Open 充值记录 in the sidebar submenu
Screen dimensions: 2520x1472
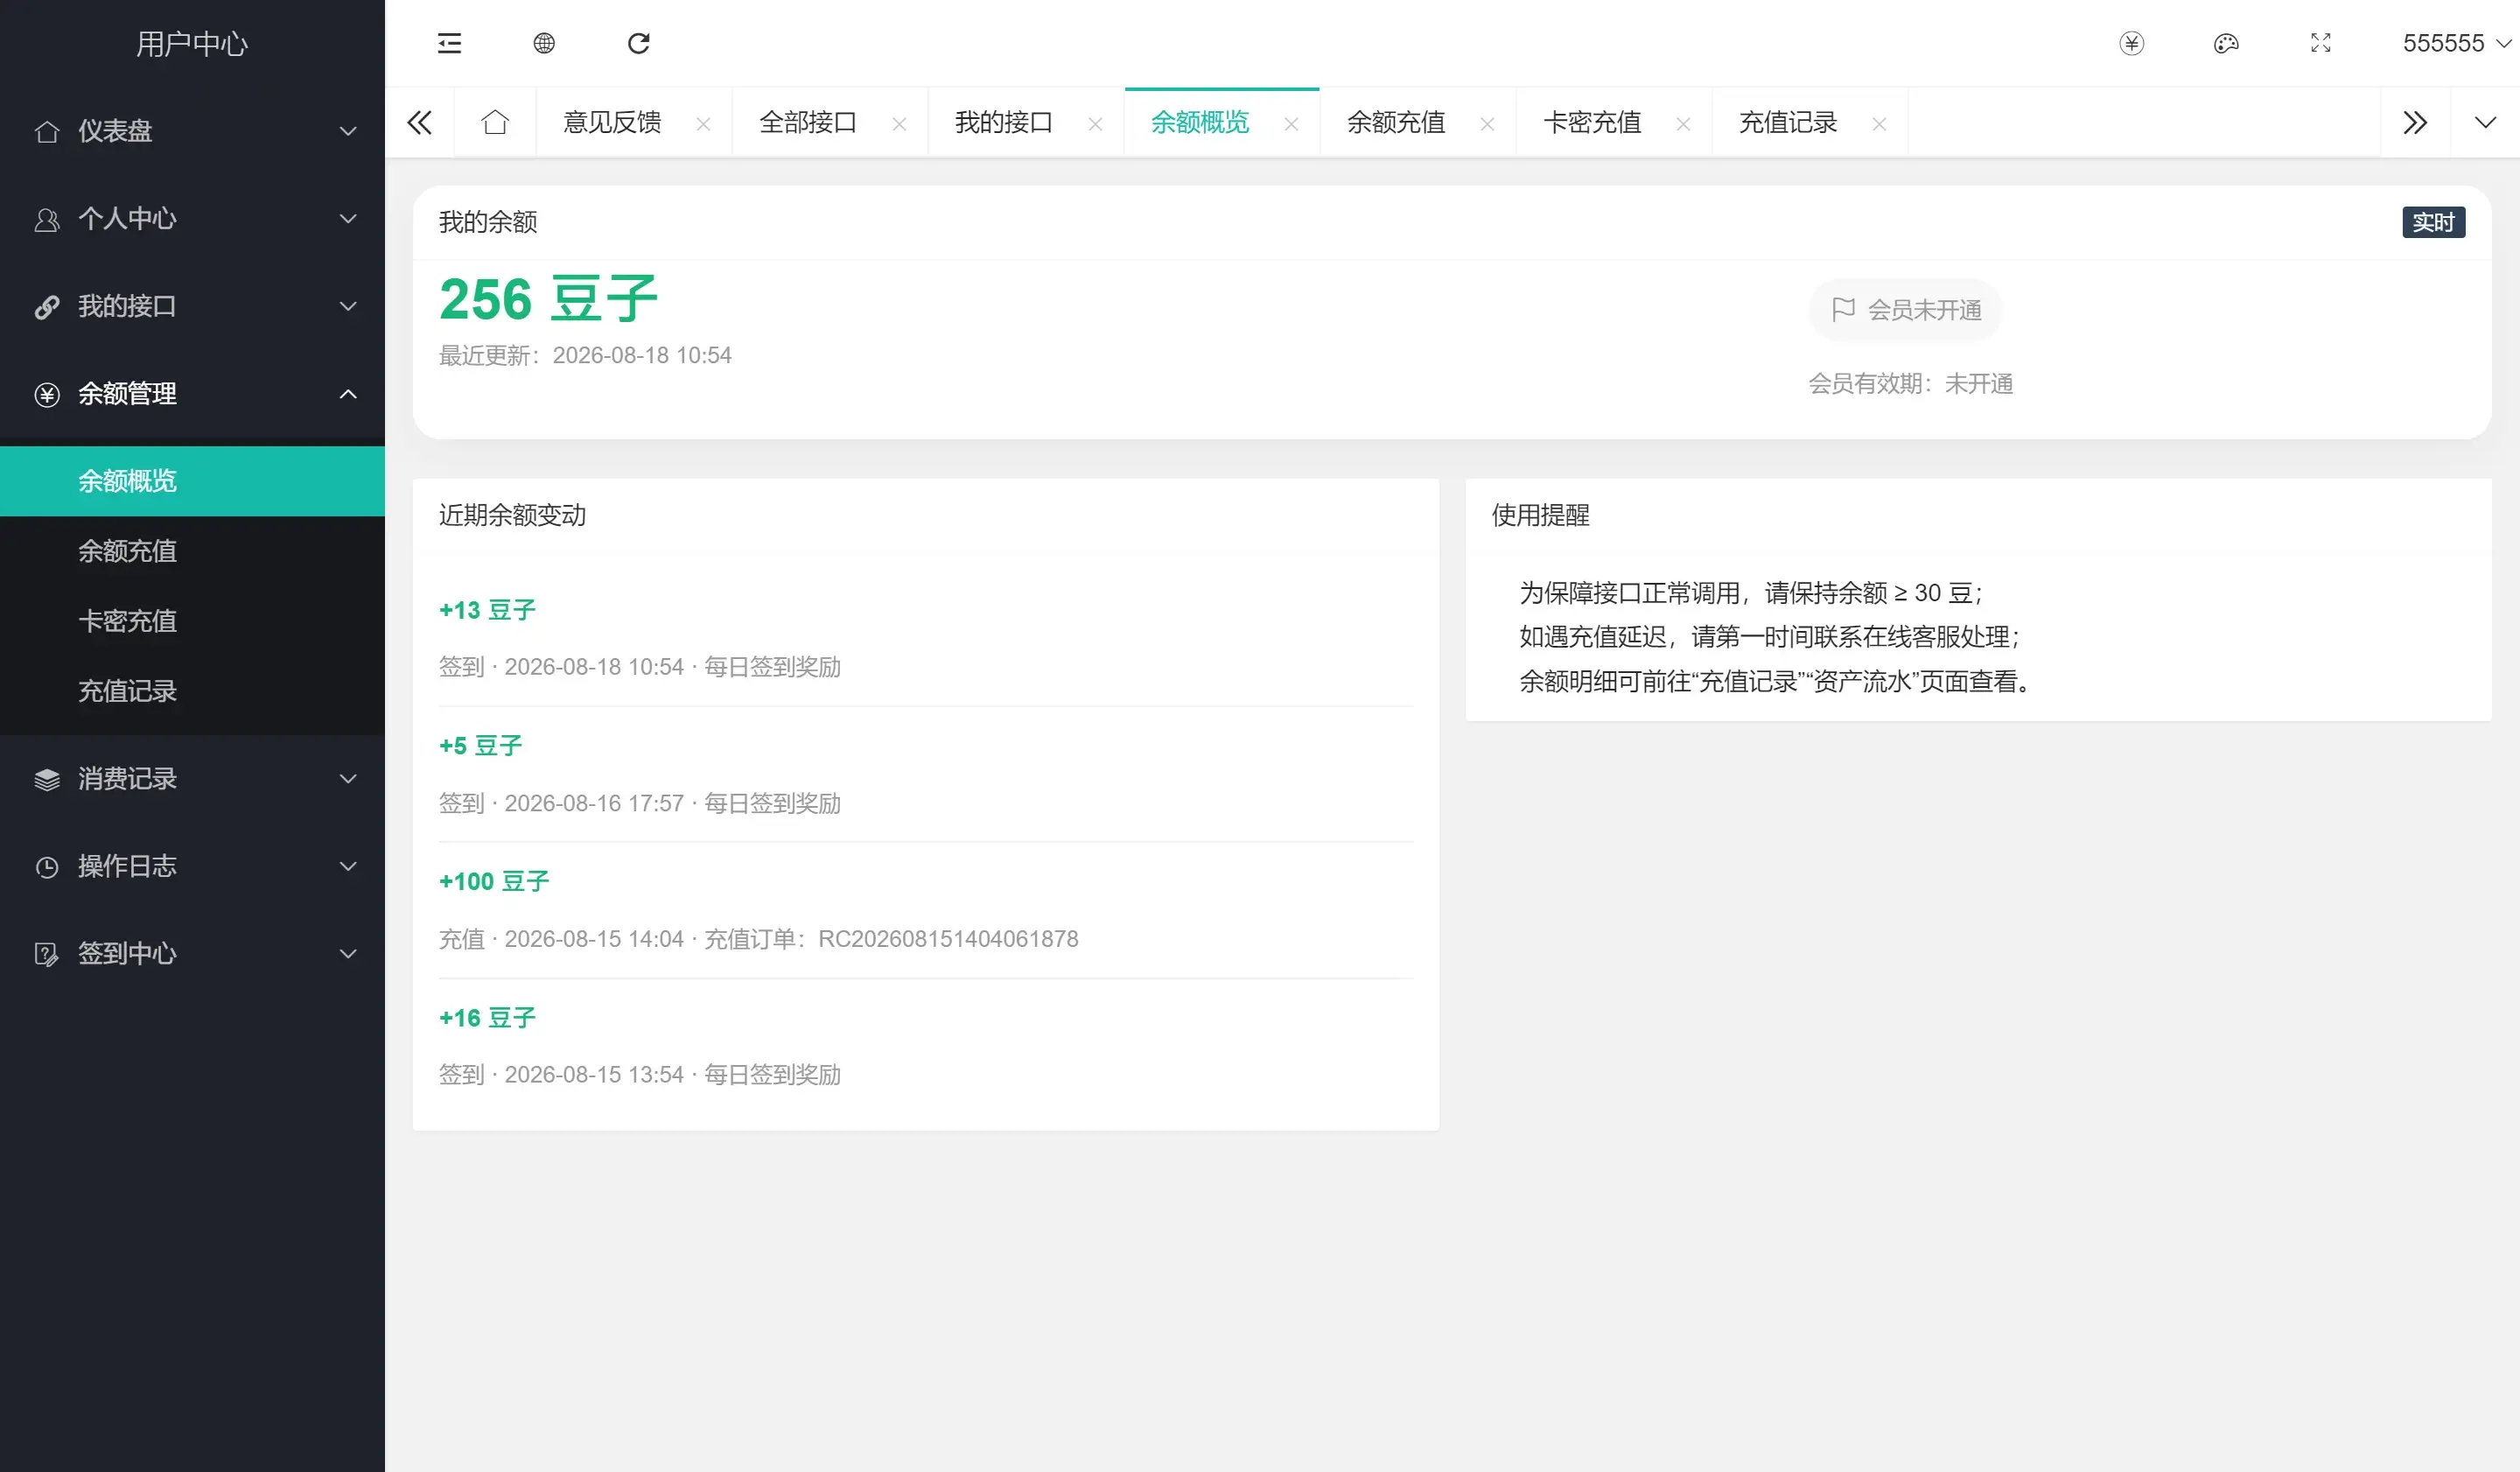(x=192, y=691)
